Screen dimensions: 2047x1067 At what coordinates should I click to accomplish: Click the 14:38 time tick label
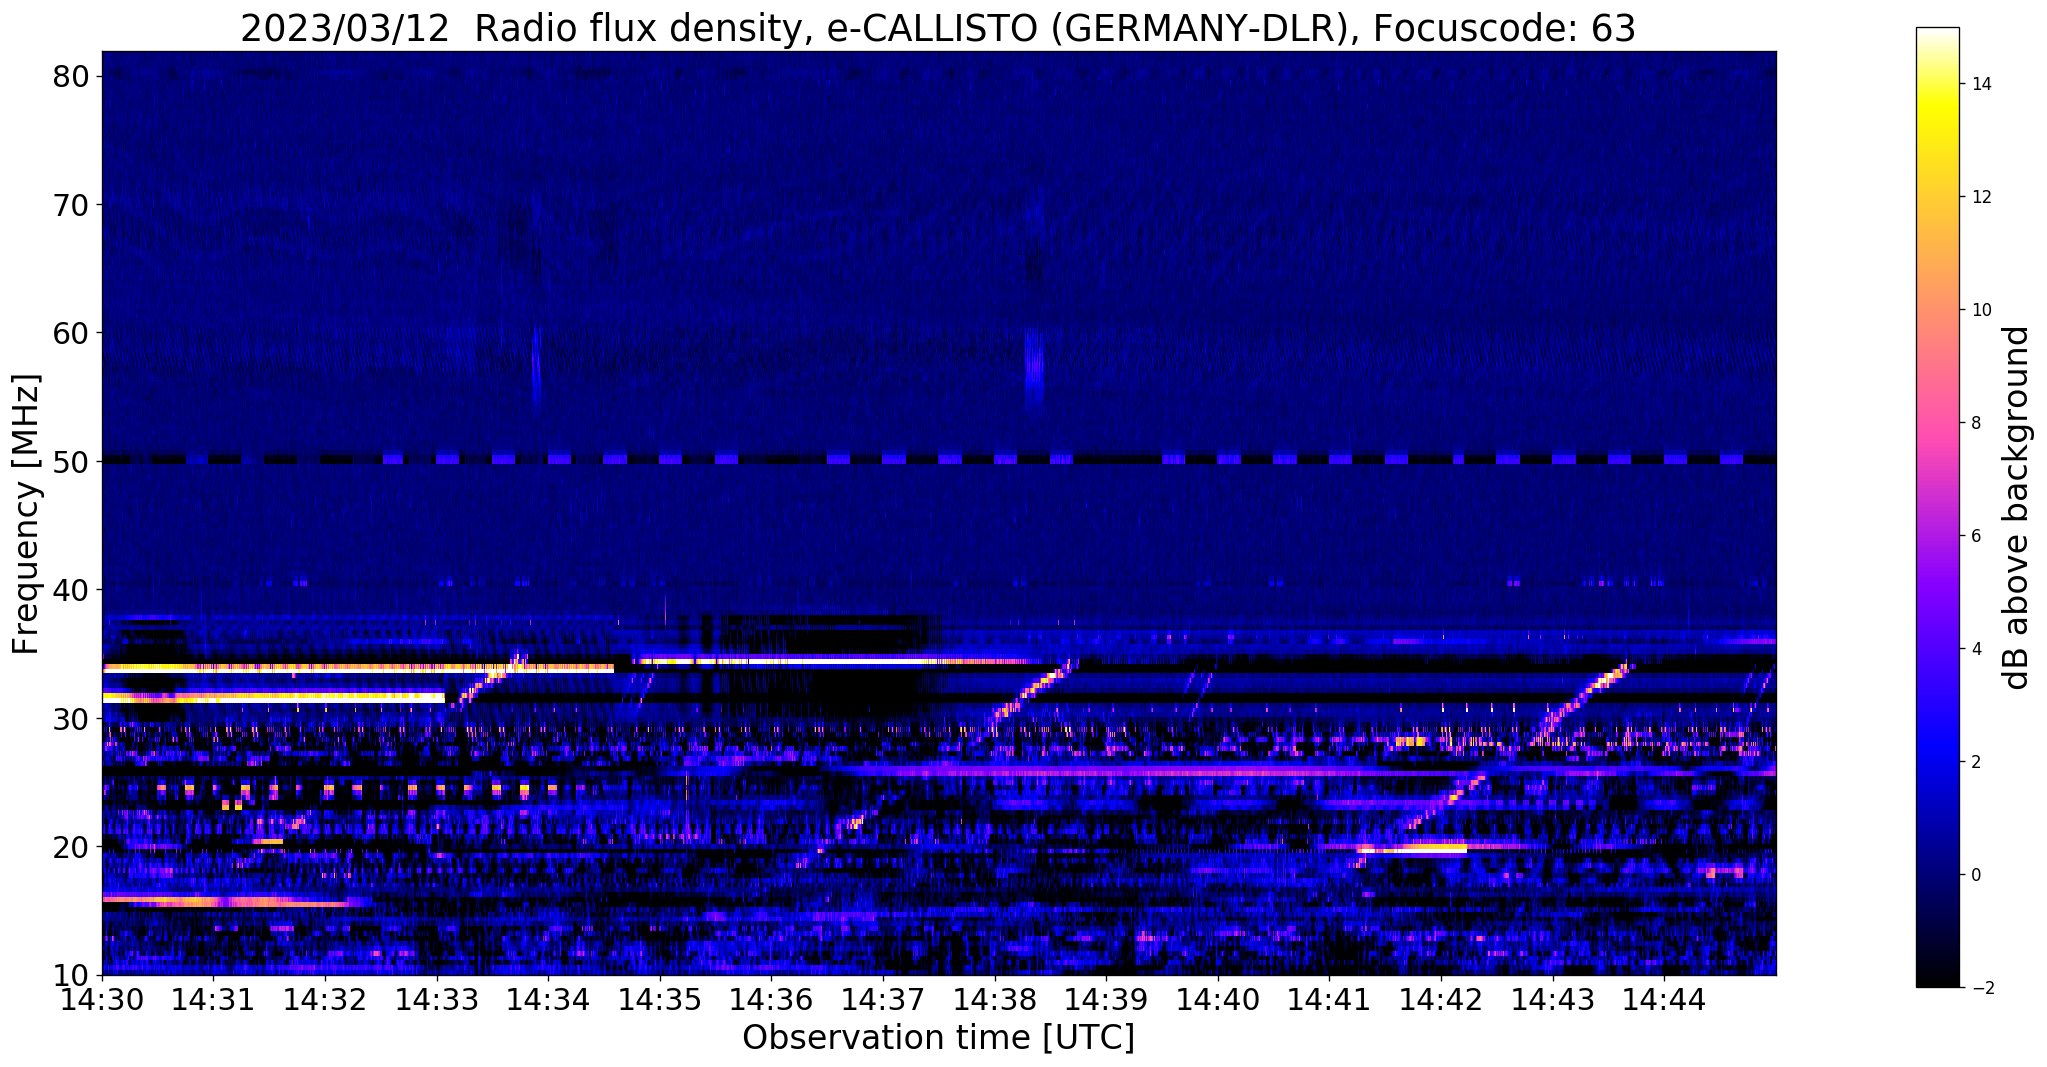click(995, 1000)
